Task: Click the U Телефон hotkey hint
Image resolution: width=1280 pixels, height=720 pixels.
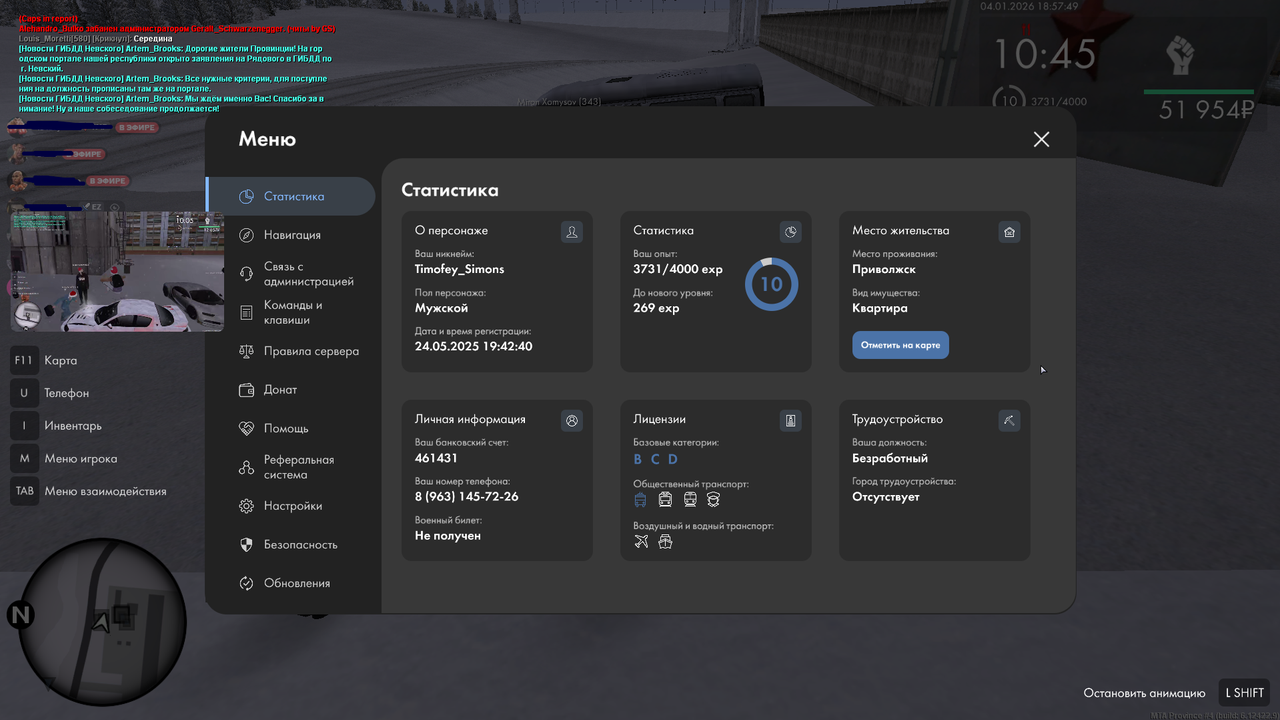Action: [x=50, y=393]
